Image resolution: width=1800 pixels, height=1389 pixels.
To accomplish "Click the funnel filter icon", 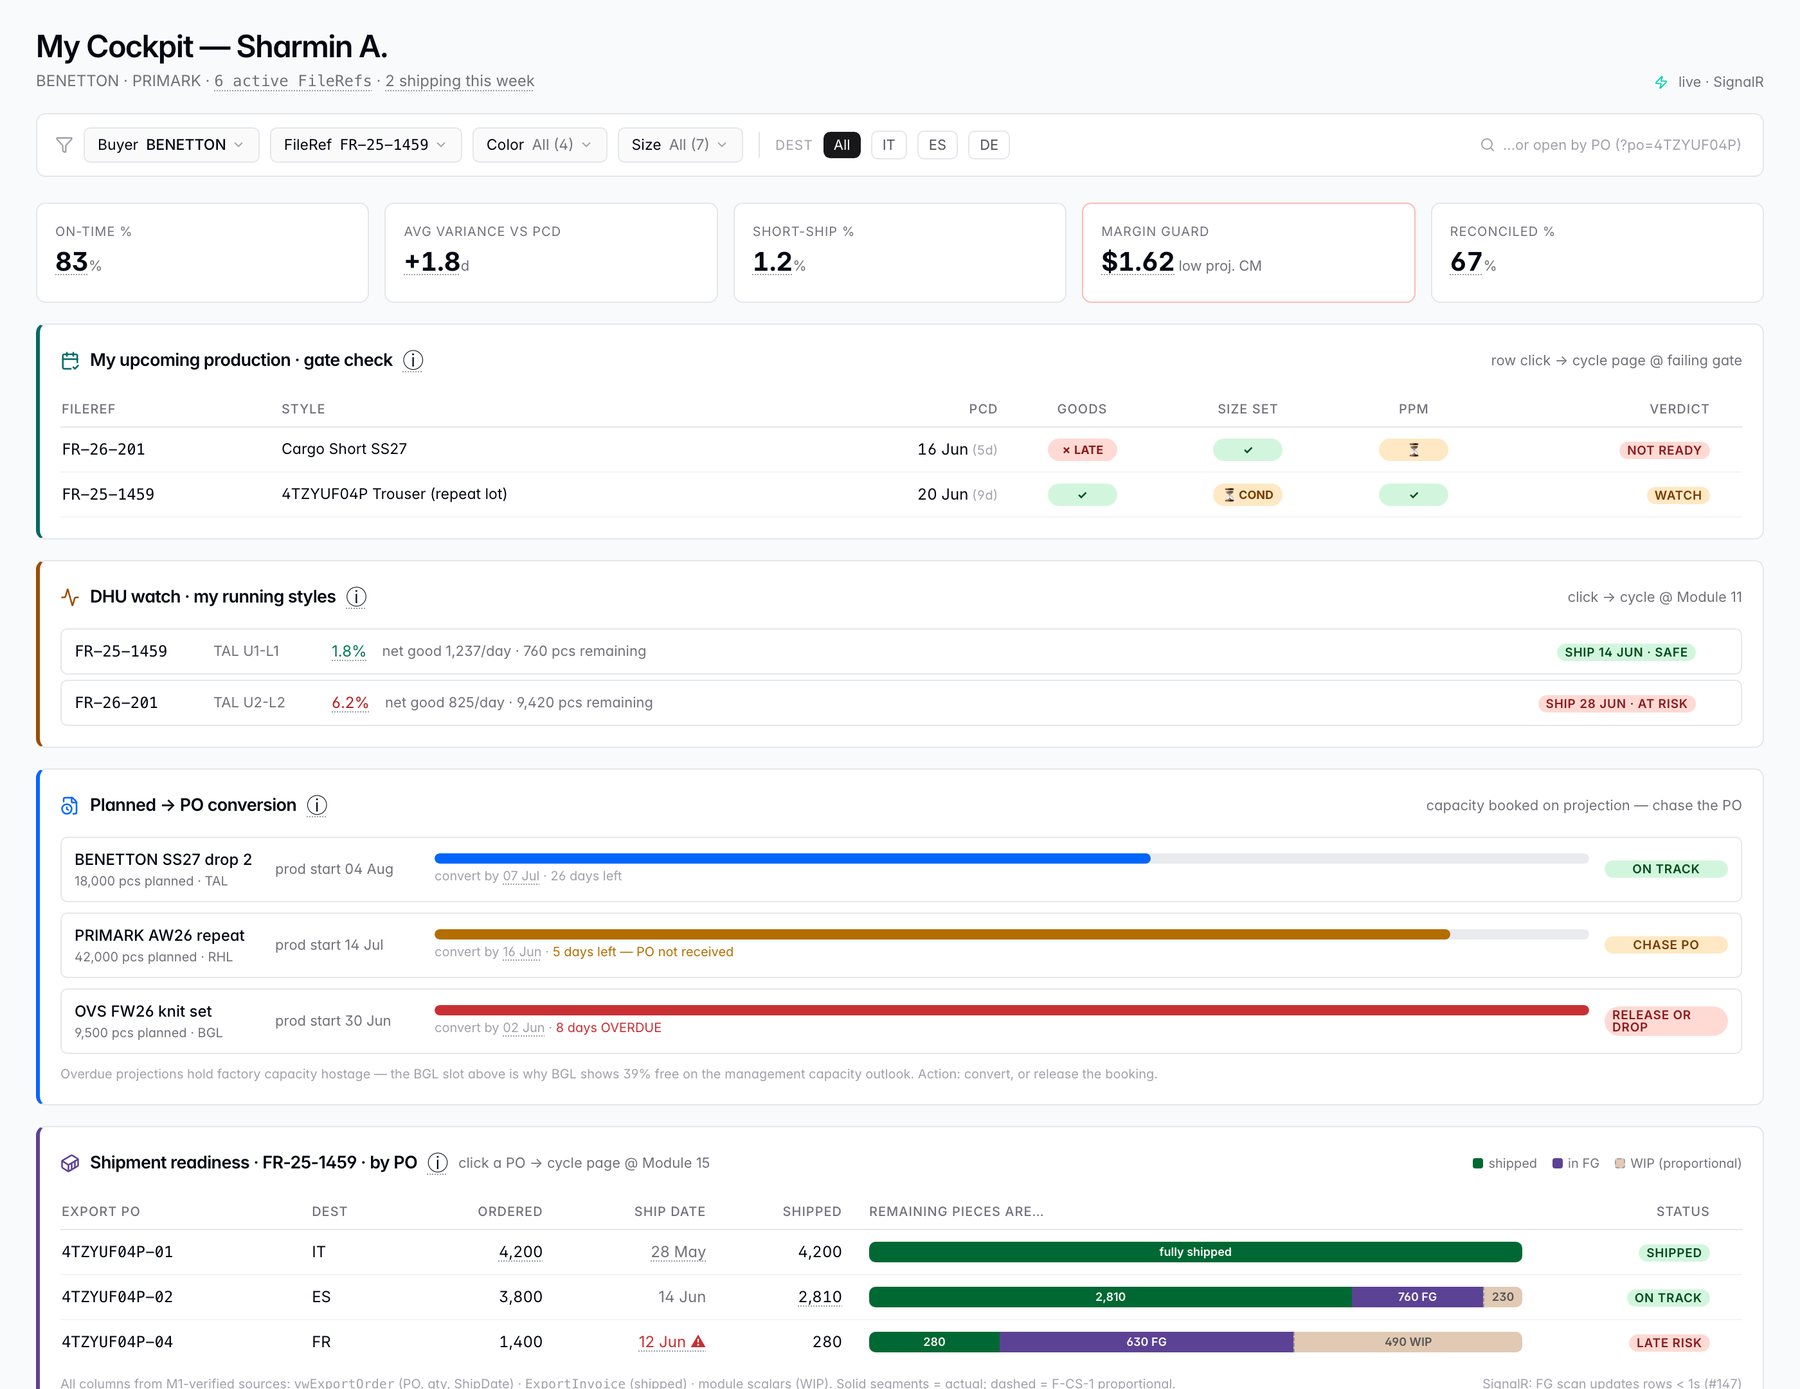I will [64, 145].
